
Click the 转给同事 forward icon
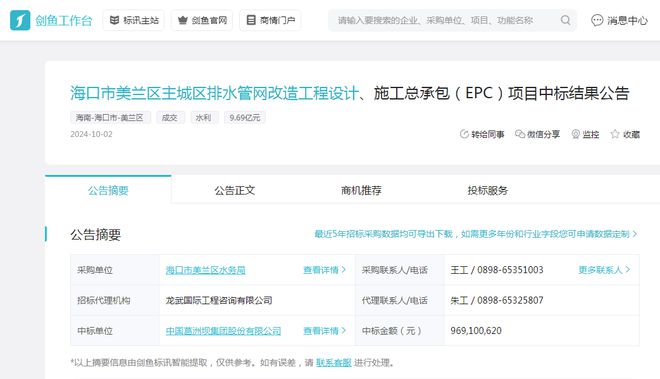(464, 134)
